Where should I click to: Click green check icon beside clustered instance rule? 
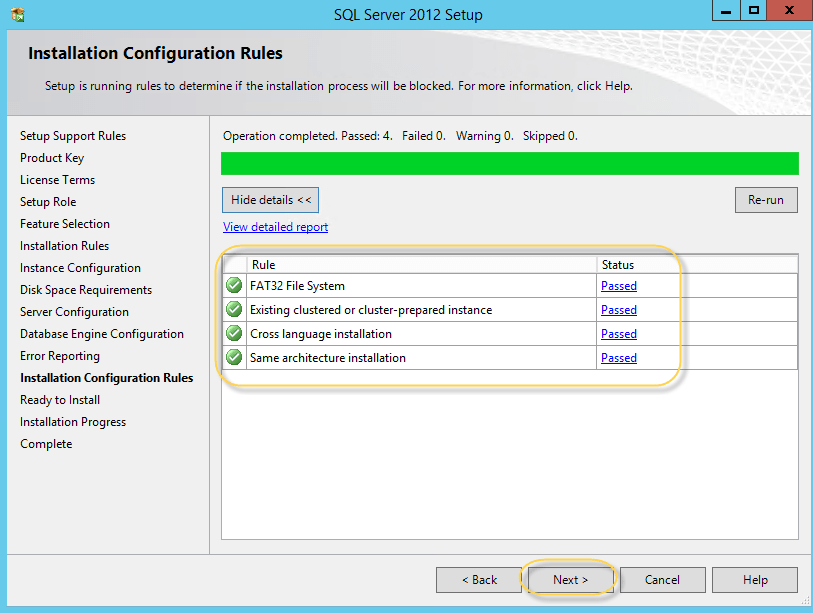coord(234,310)
